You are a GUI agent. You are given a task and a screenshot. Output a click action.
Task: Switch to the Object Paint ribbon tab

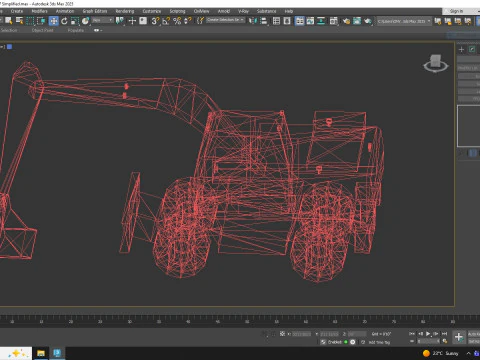point(43,30)
